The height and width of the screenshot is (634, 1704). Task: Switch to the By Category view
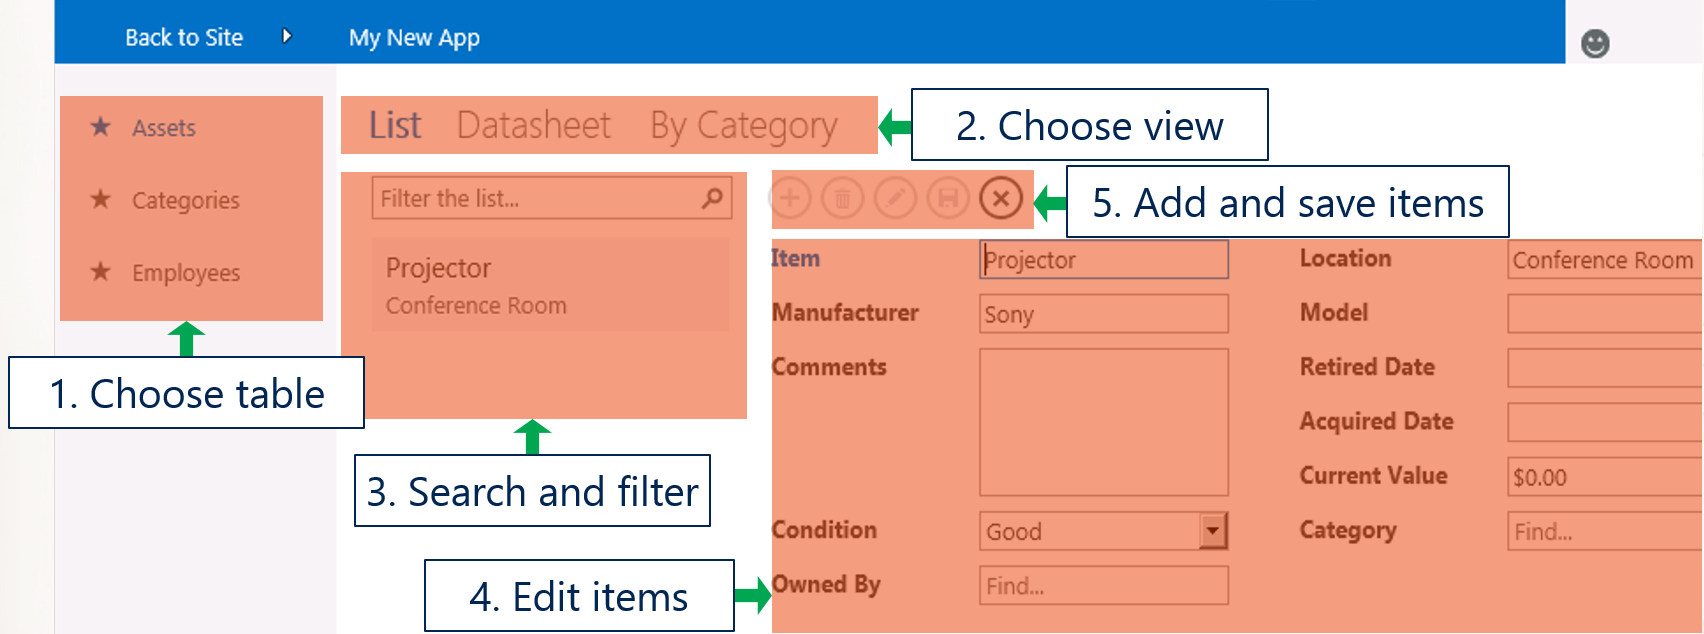744,126
